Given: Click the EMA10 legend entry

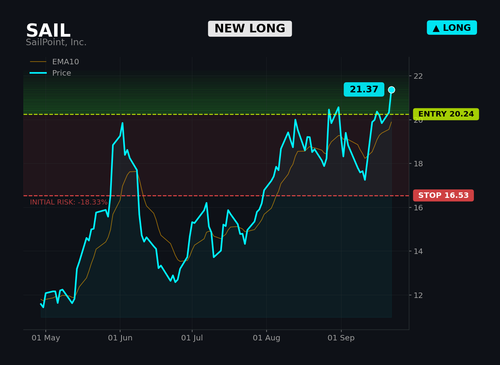Looking at the screenshot, I should (55, 62).
